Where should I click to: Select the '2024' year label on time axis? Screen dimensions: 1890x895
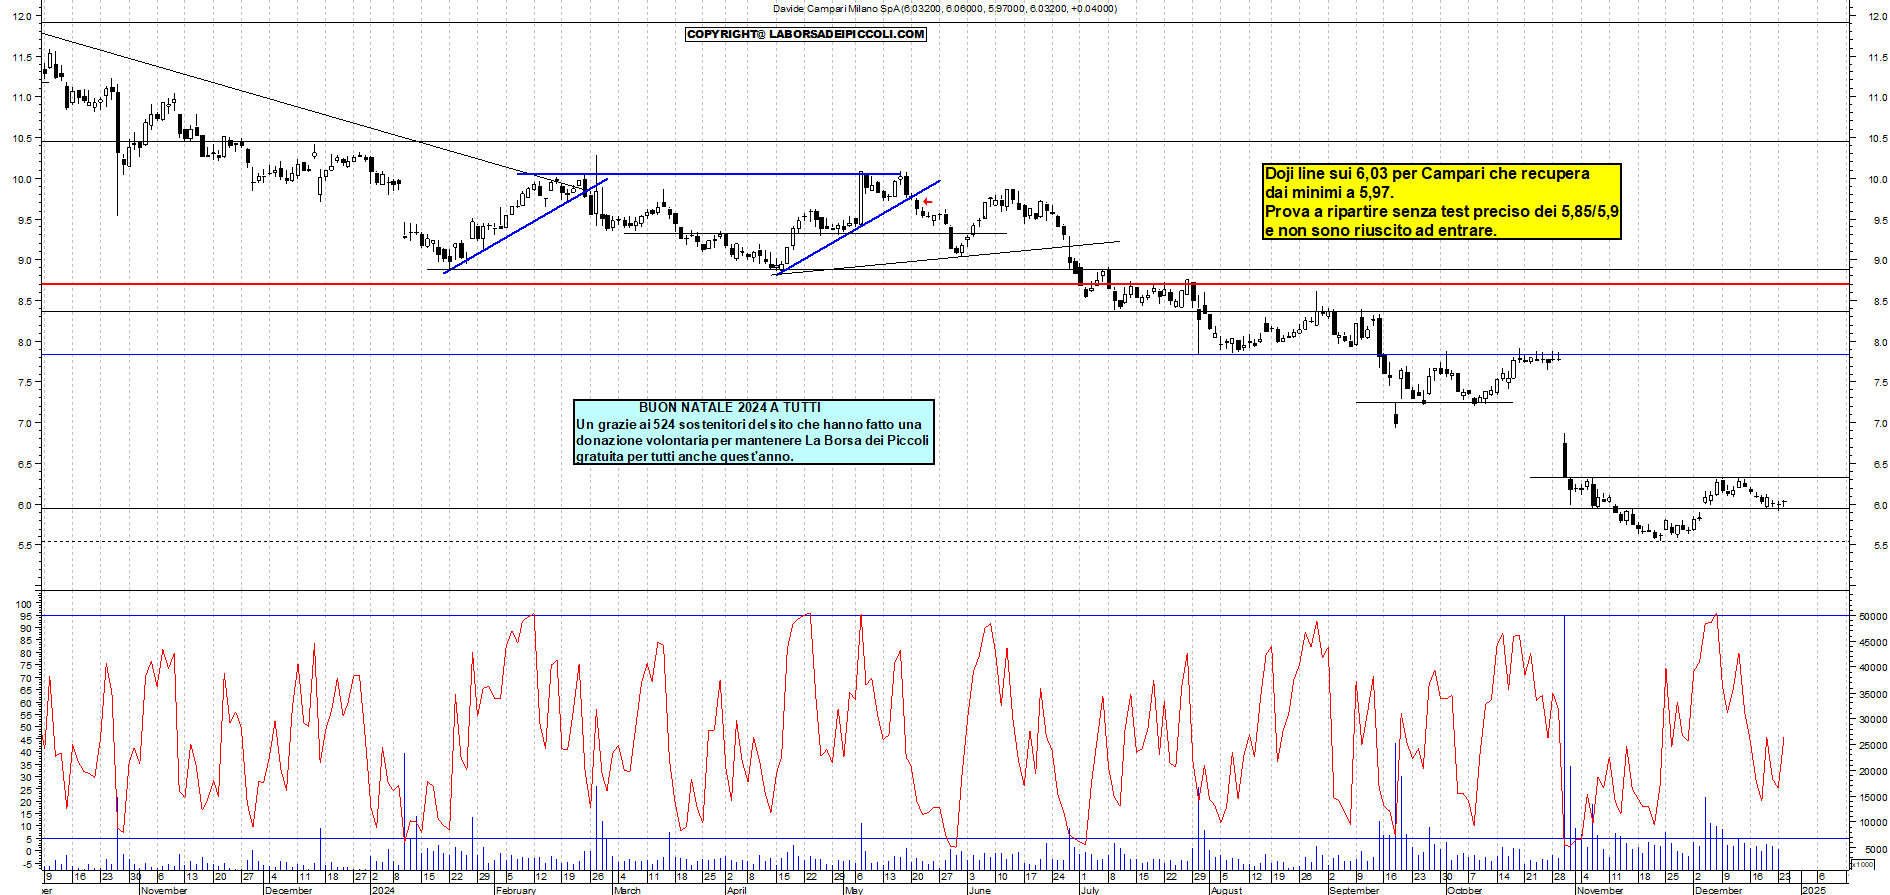coord(382,890)
